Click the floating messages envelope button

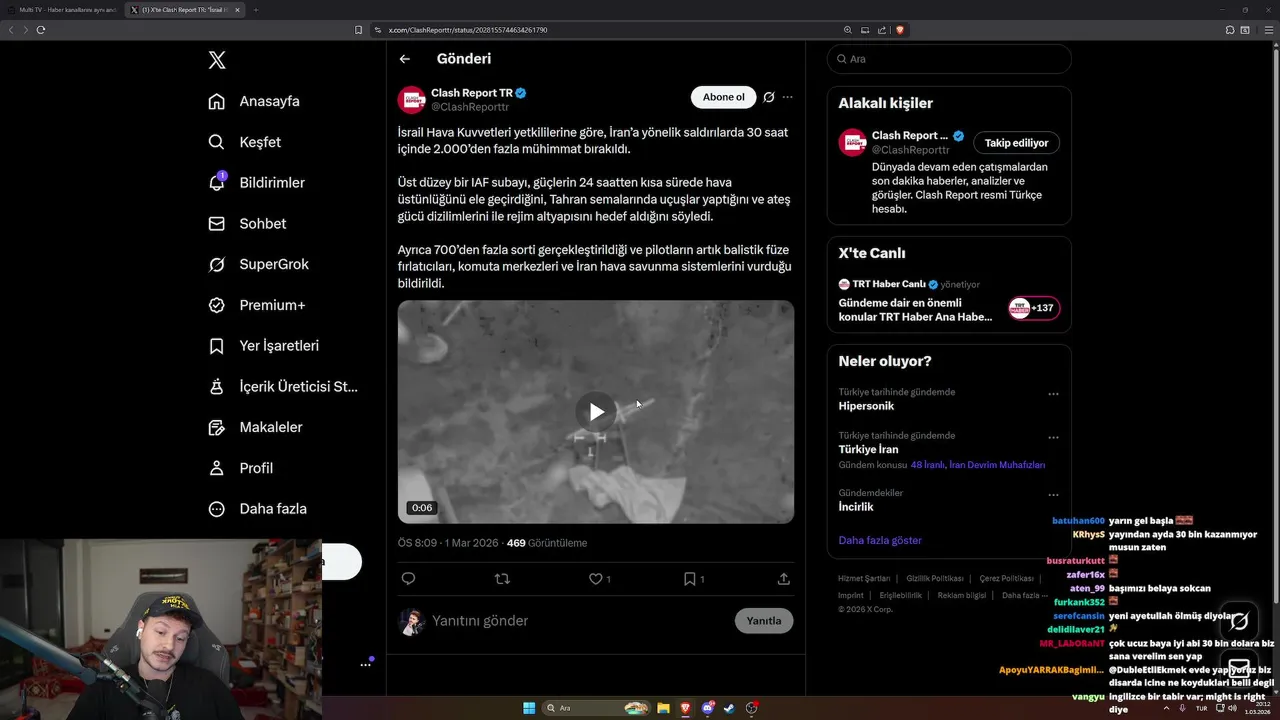click(x=1239, y=669)
